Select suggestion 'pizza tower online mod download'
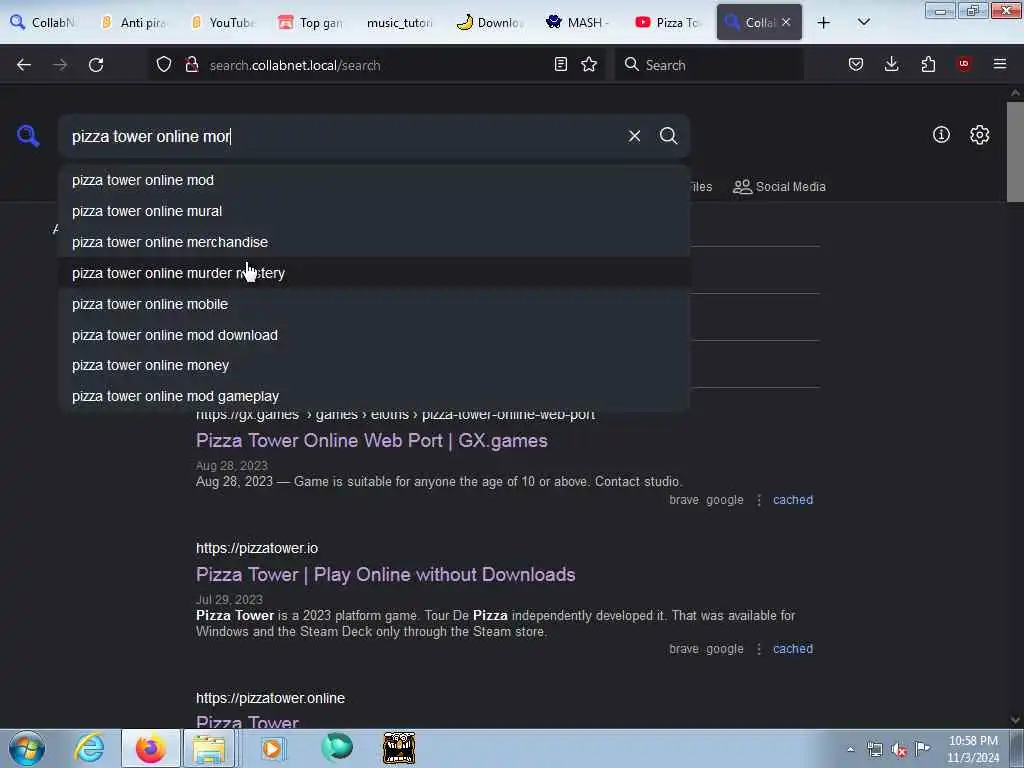 tap(374, 335)
